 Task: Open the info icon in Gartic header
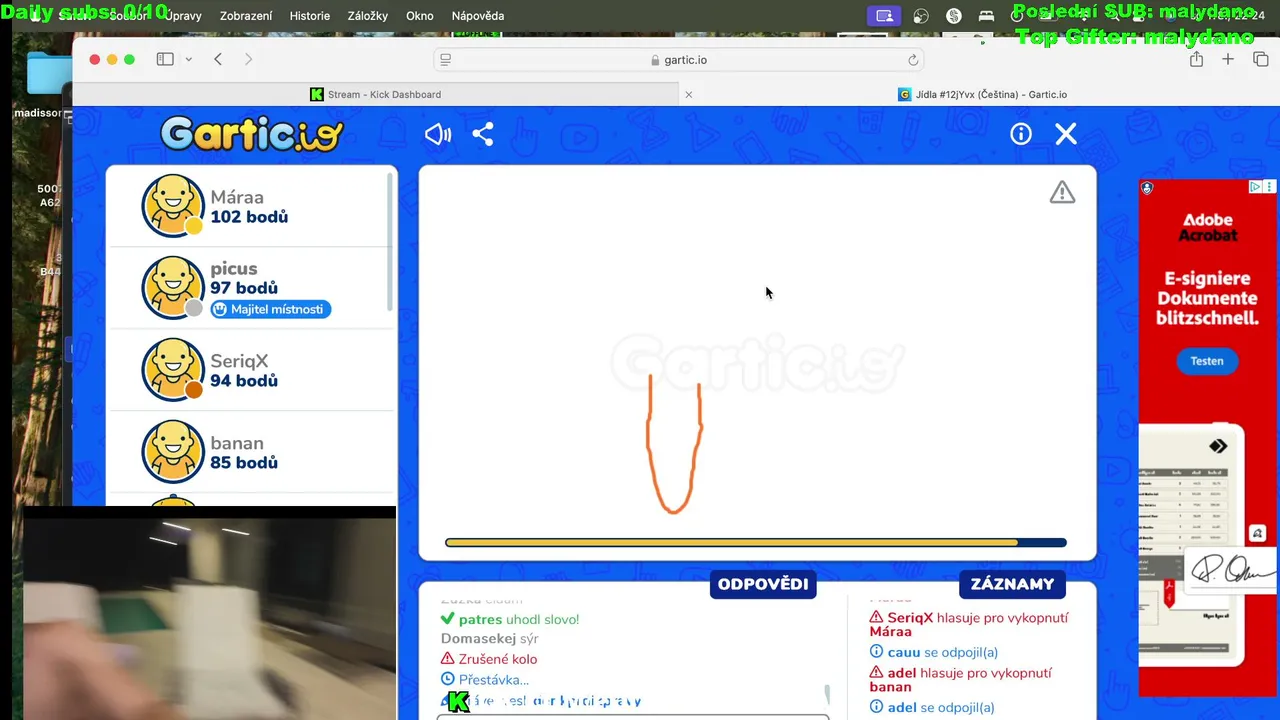click(1021, 134)
